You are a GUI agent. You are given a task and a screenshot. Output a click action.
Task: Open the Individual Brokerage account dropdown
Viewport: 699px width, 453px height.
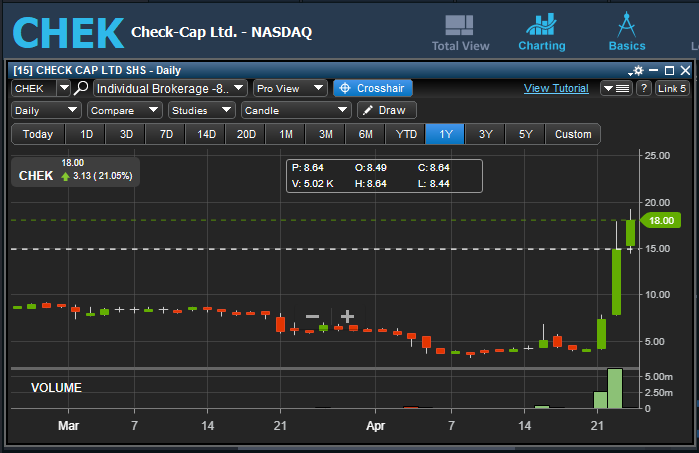click(170, 88)
